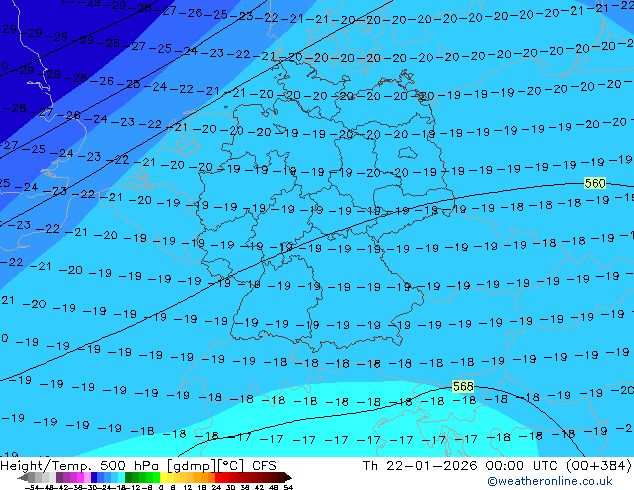Image resolution: width=634 pixels, height=490 pixels.
Task: Pick the cyan legend swatch at -18
Action: (x=121, y=477)
